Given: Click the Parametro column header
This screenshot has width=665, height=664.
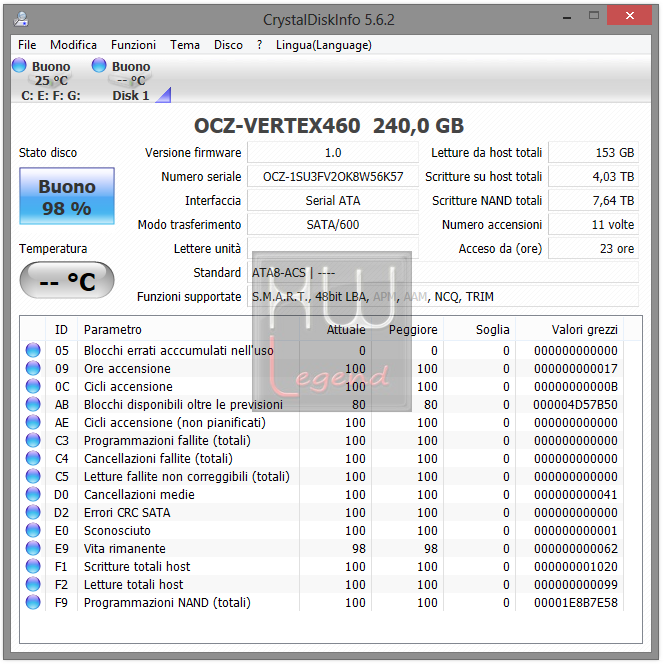Looking at the screenshot, I should pyautogui.click(x=189, y=329).
